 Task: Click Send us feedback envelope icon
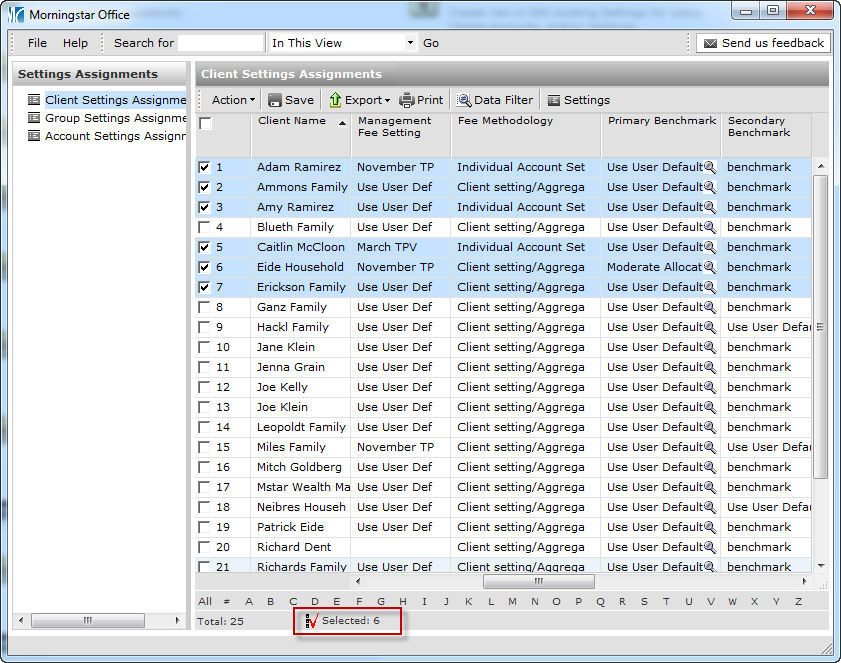(x=709, y=44)
